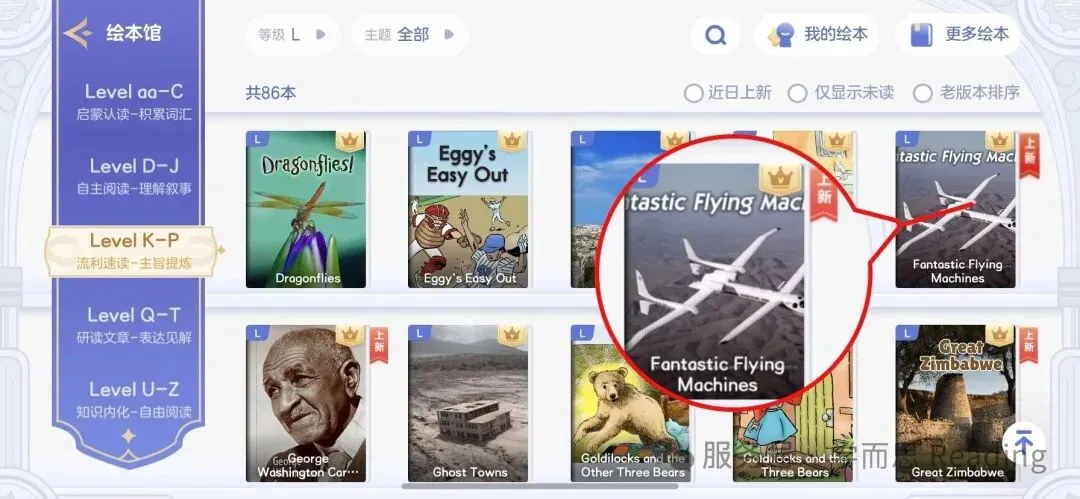Enable the 仅显示未读 filter
The image size is (1080, 499).
tap(841, 93)
